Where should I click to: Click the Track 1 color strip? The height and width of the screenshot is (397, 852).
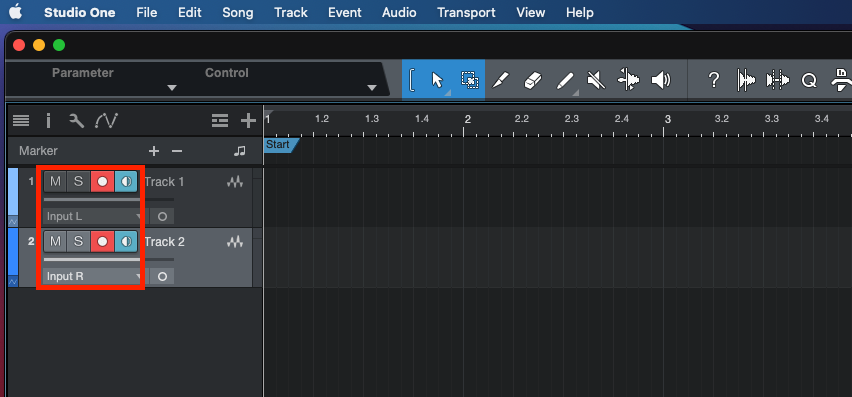click(x=13, y=192)
